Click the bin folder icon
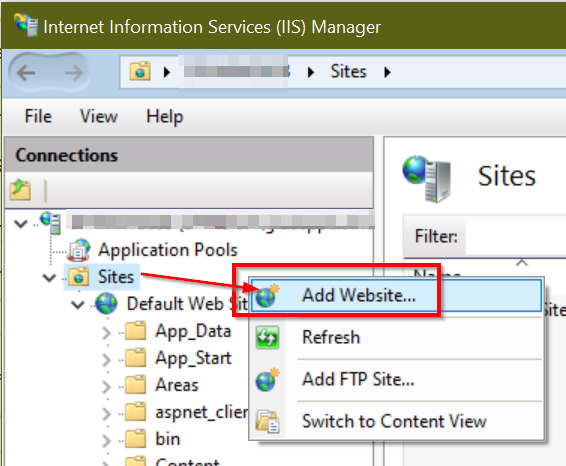The image size is (566, 466). pos(136,438)
